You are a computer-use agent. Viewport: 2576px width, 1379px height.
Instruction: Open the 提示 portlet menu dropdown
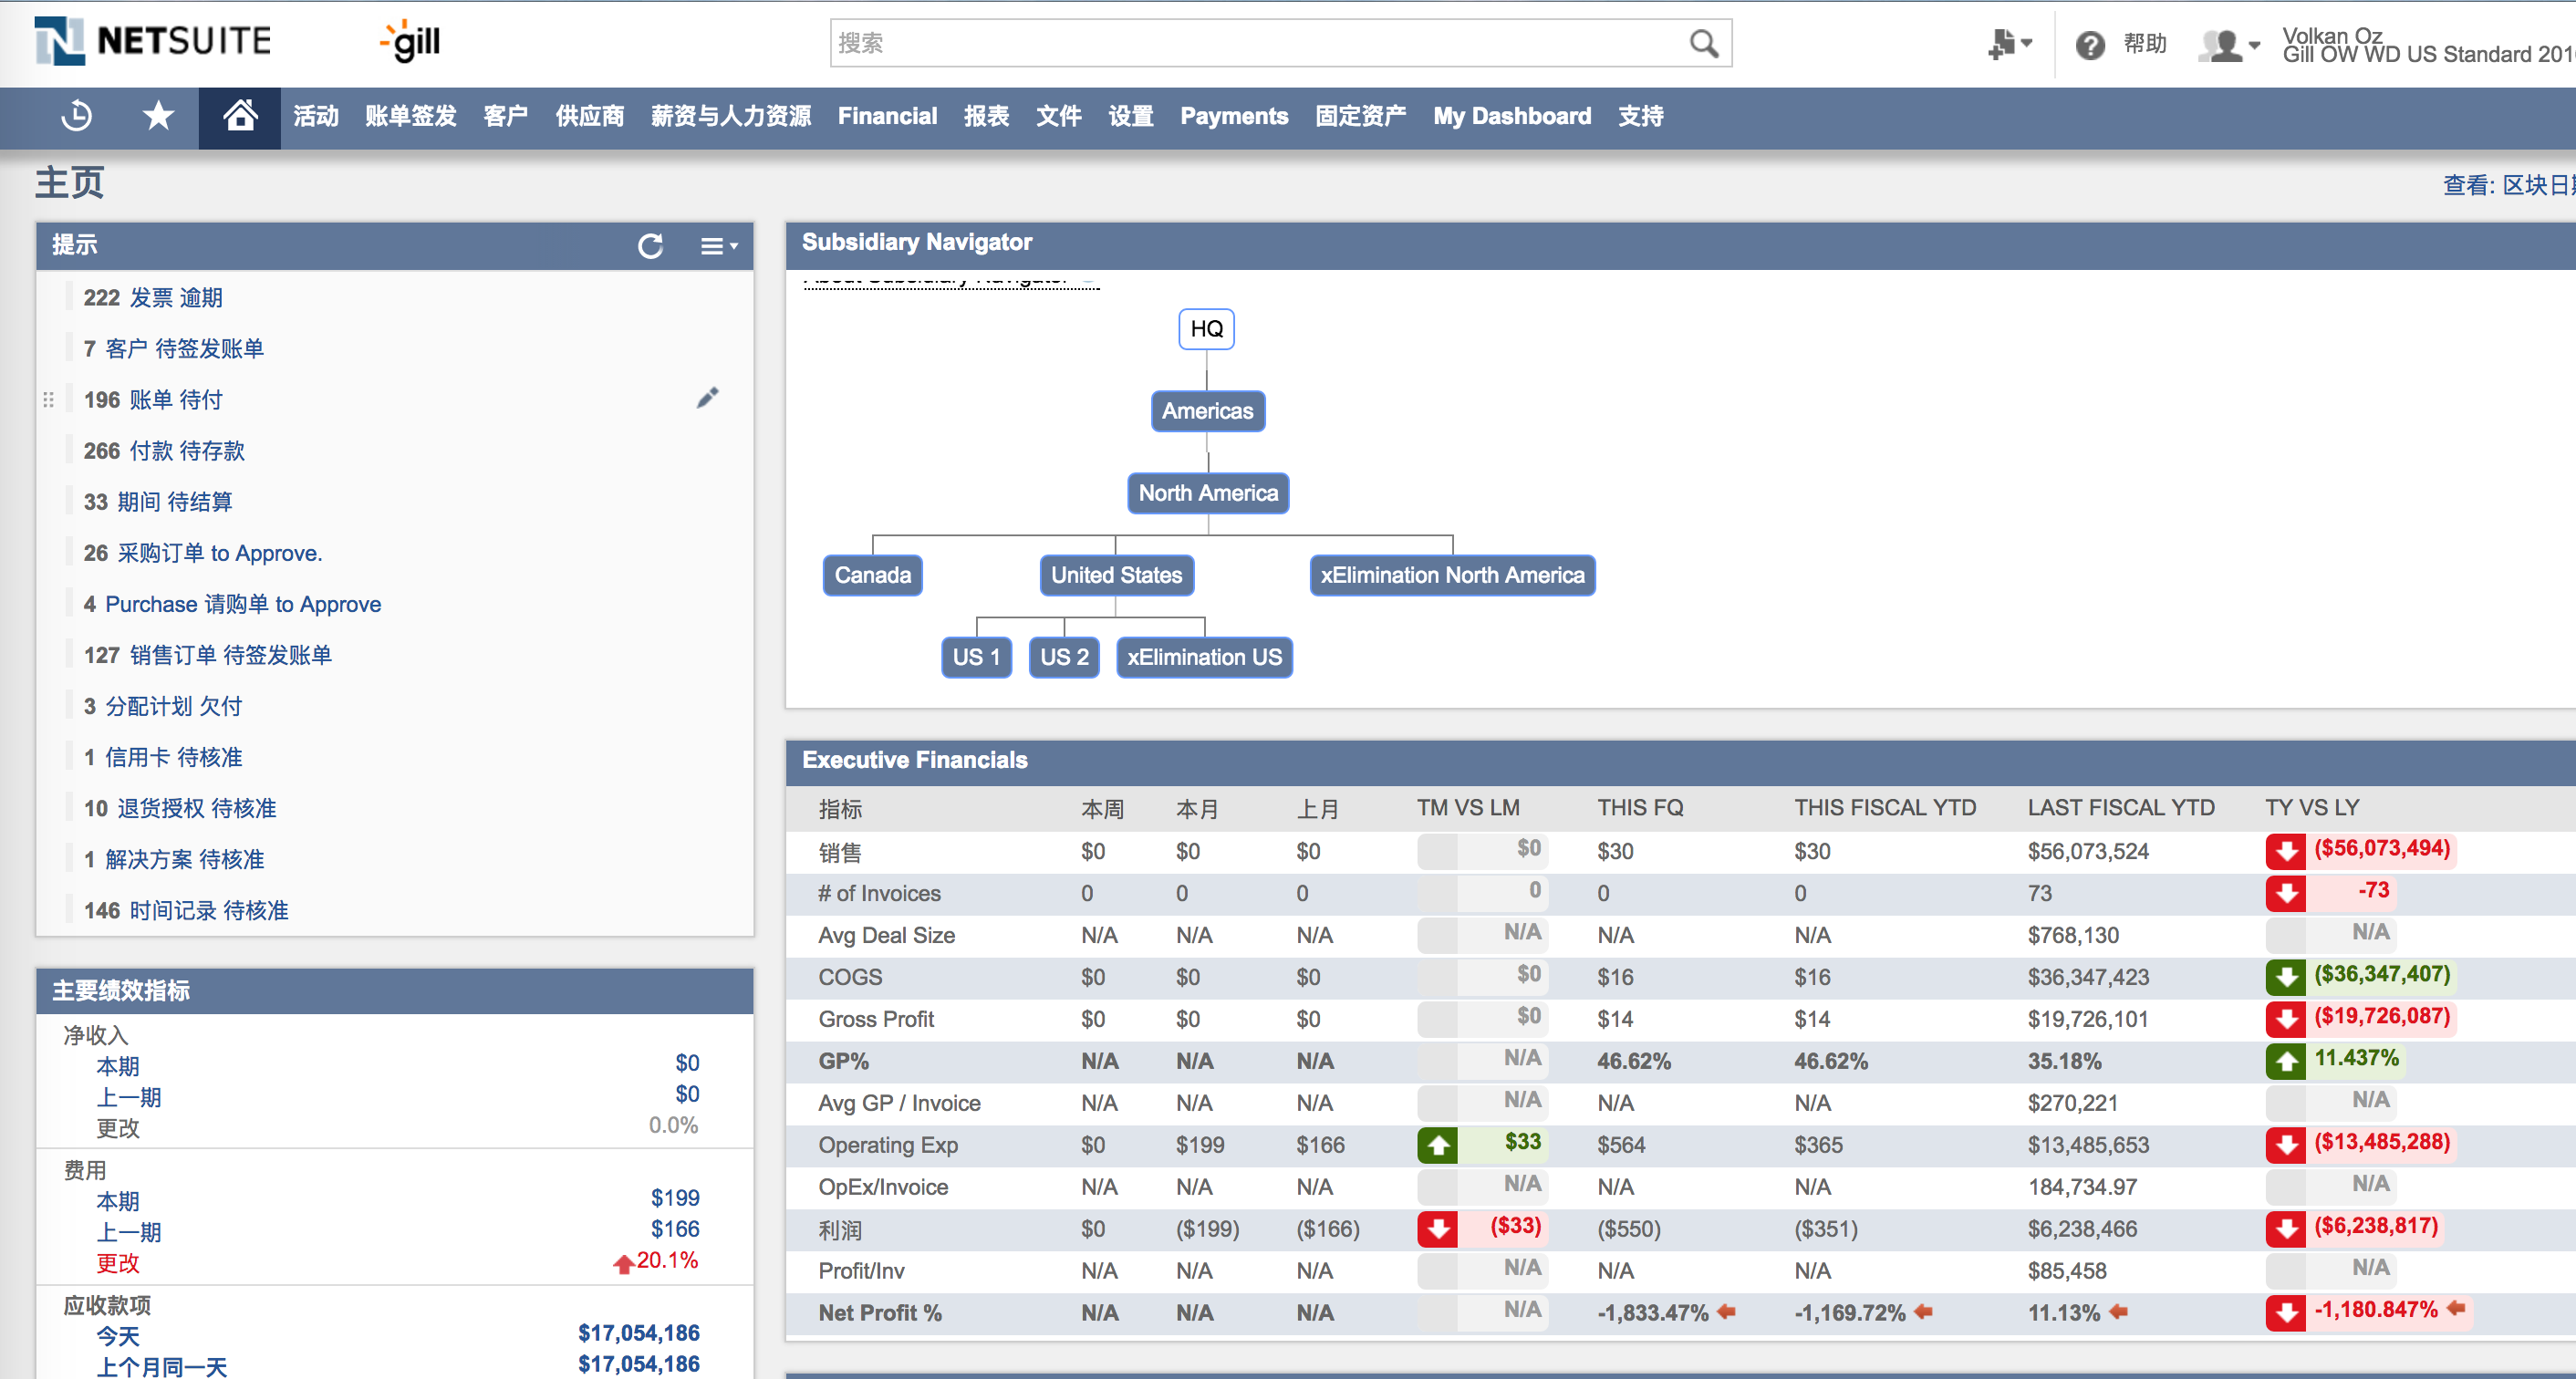pos(718,246)
